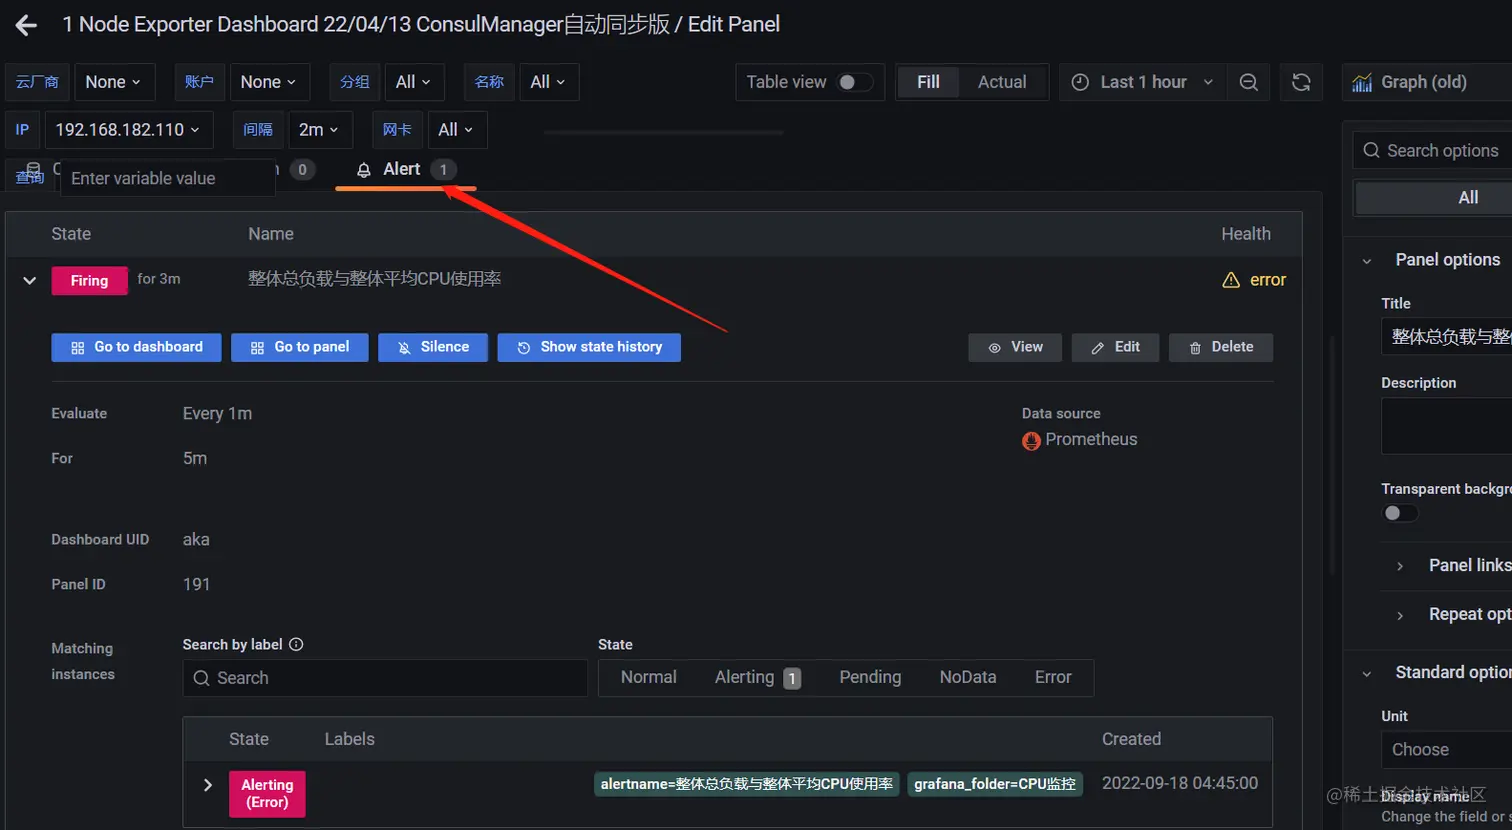The height and width of the screenshot is (830, 1512).
Task: Click the Search by label field
Action: coord(385,678)
